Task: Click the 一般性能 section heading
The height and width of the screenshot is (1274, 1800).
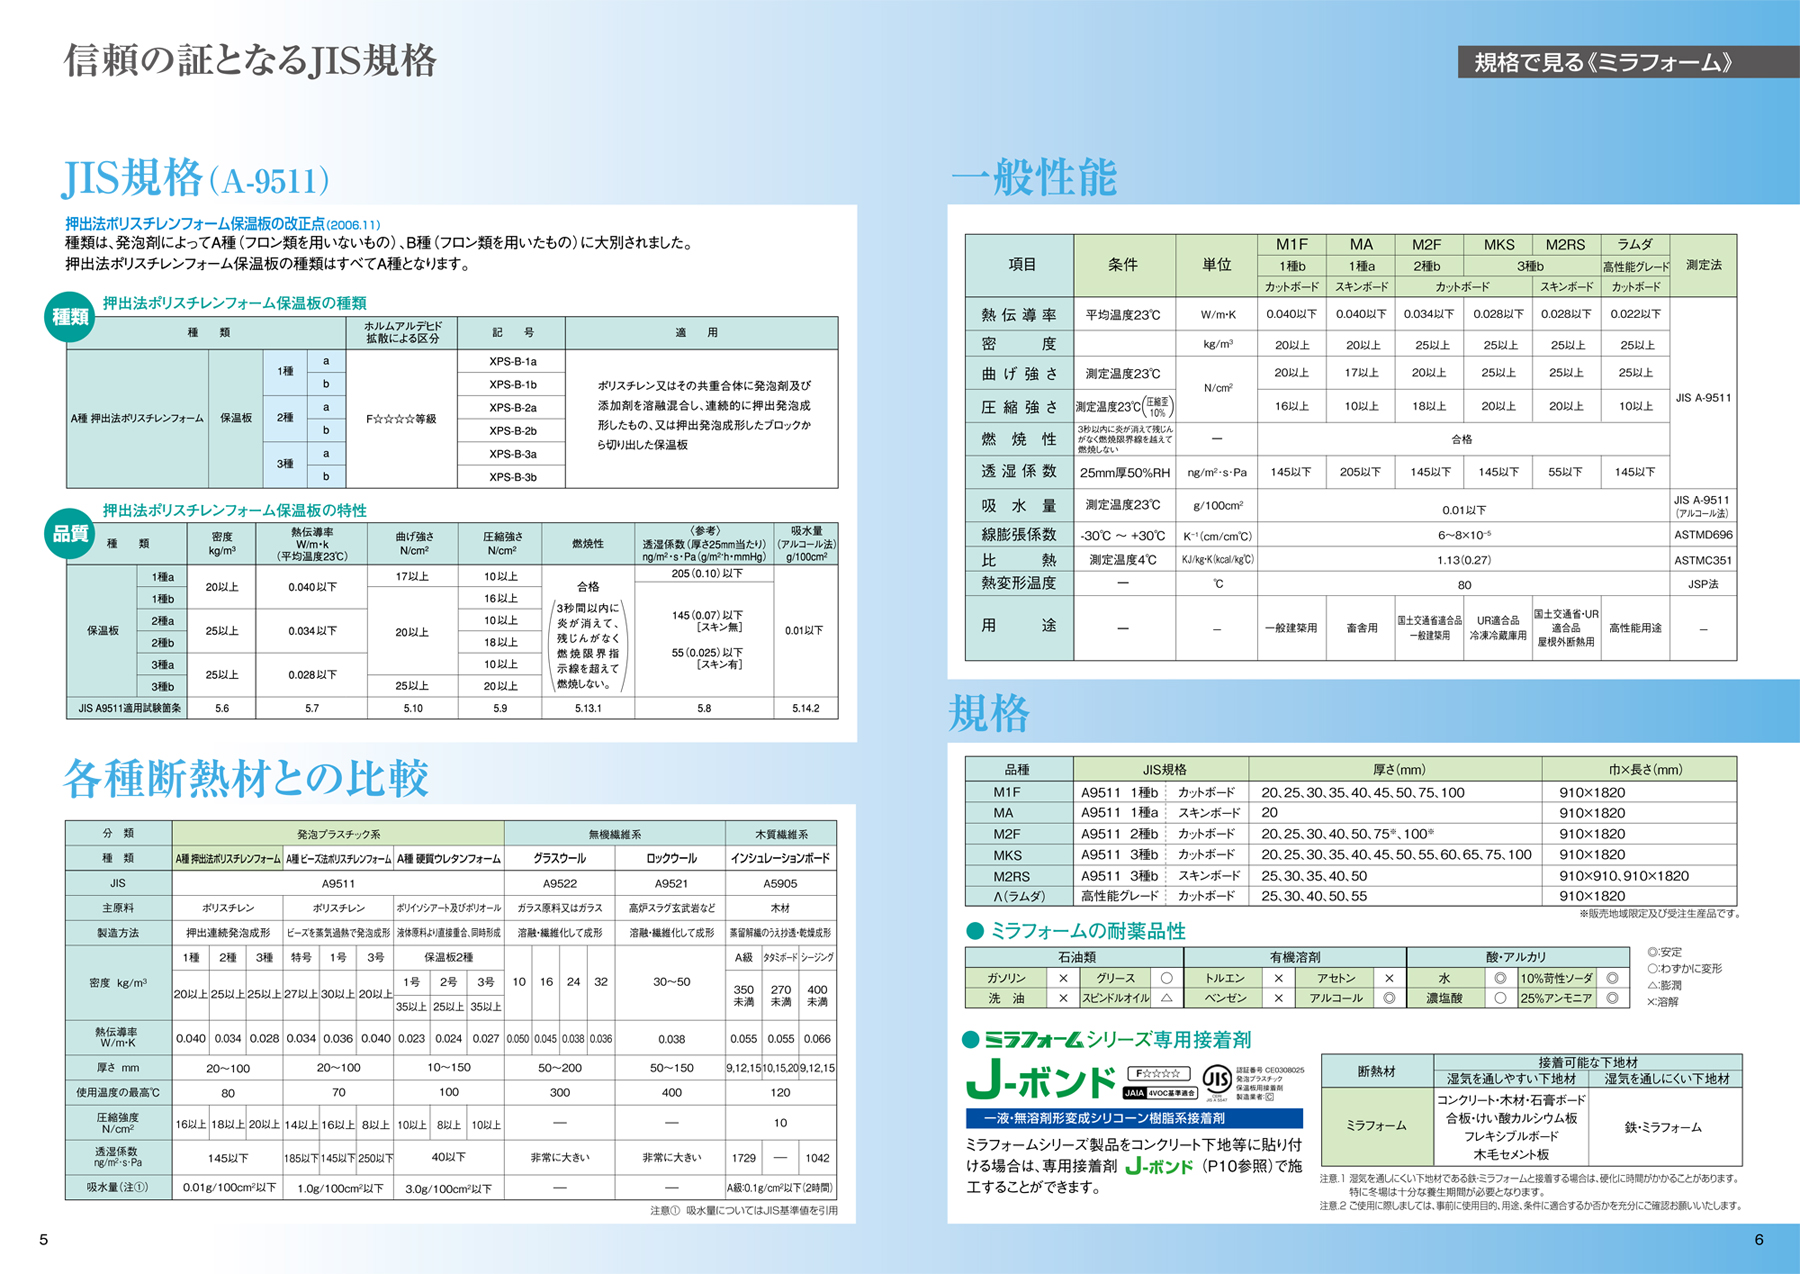Action: [x=1033, y=177]
